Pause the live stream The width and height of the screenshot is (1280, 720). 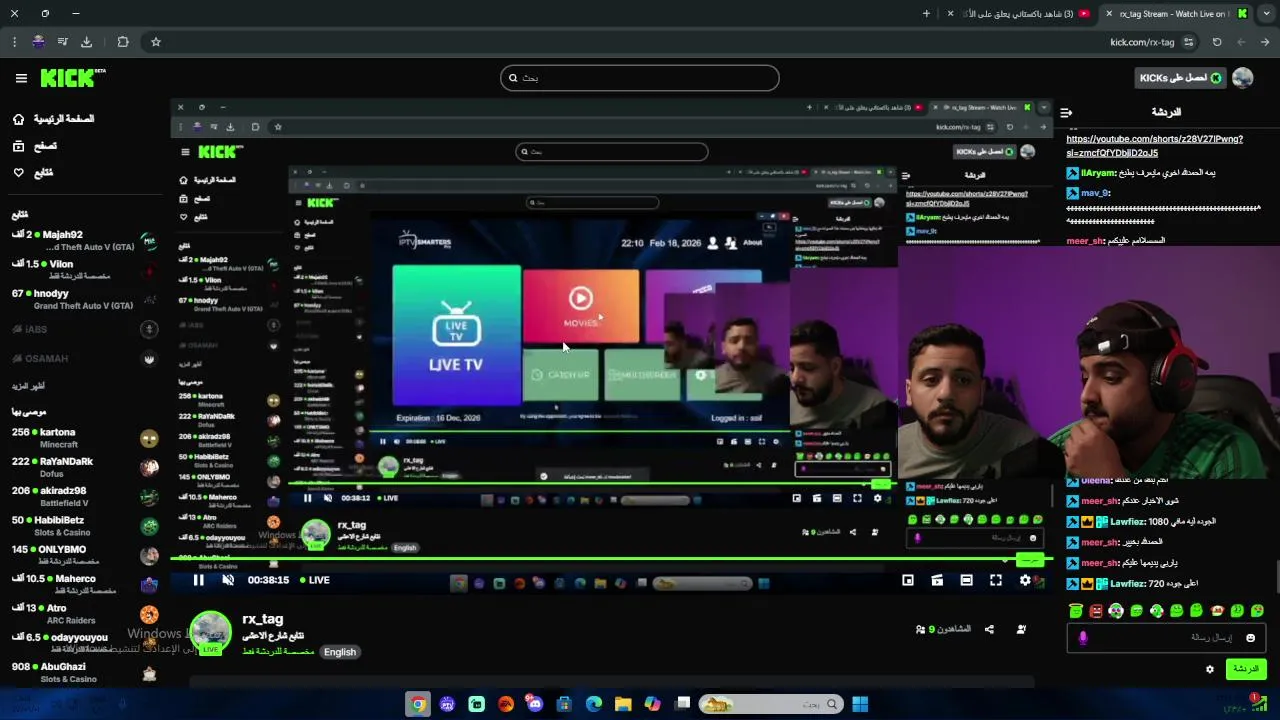click(198, 580)
